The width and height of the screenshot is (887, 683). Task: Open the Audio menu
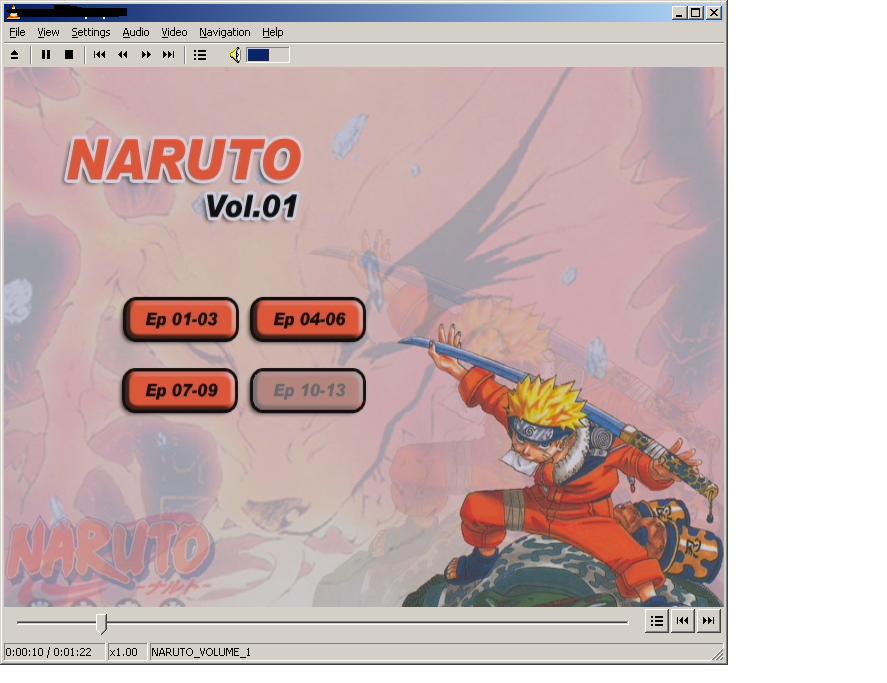[x=136, y=32]
